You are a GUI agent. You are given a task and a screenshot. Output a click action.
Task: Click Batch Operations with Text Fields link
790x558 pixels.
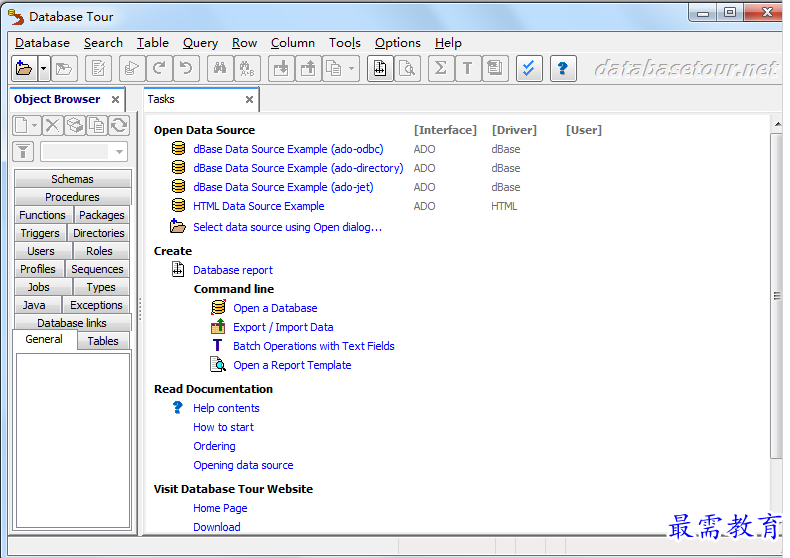coord(314,346)
